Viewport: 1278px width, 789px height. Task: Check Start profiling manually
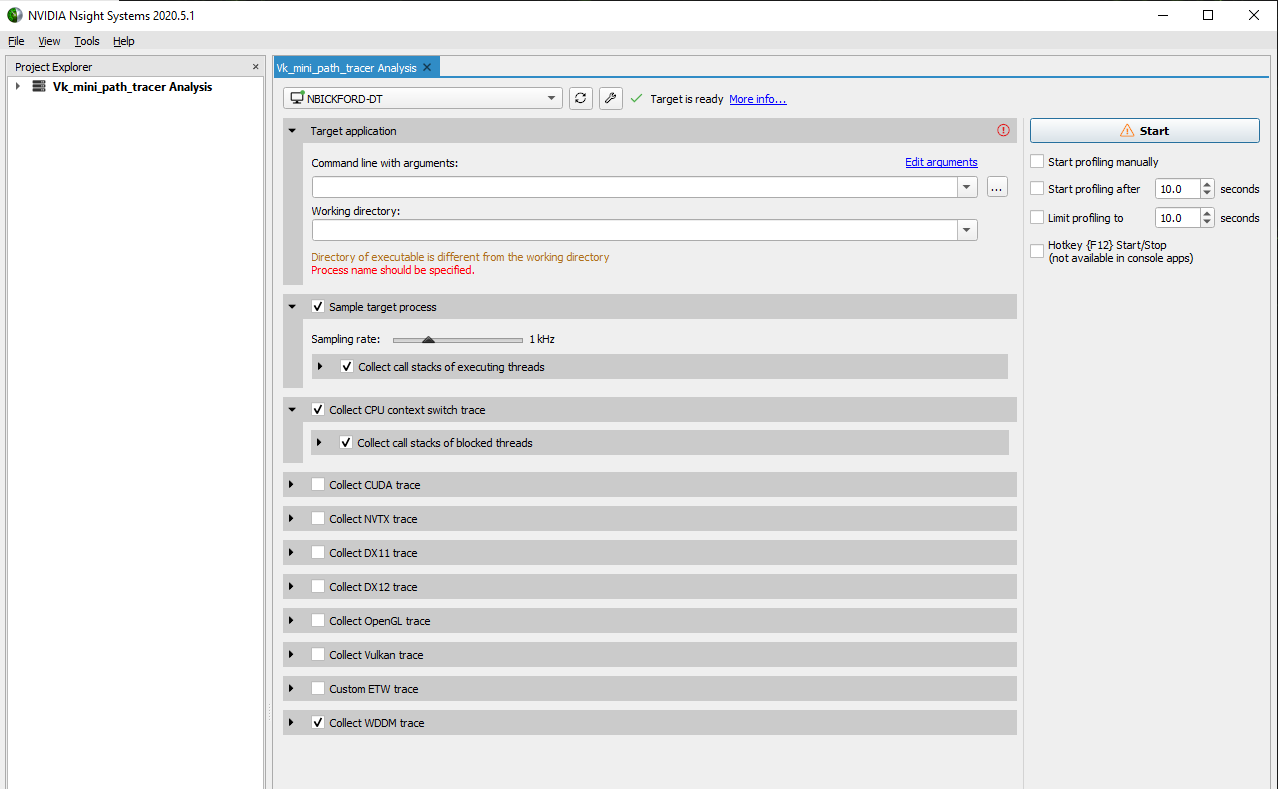tap(1037, 161)
